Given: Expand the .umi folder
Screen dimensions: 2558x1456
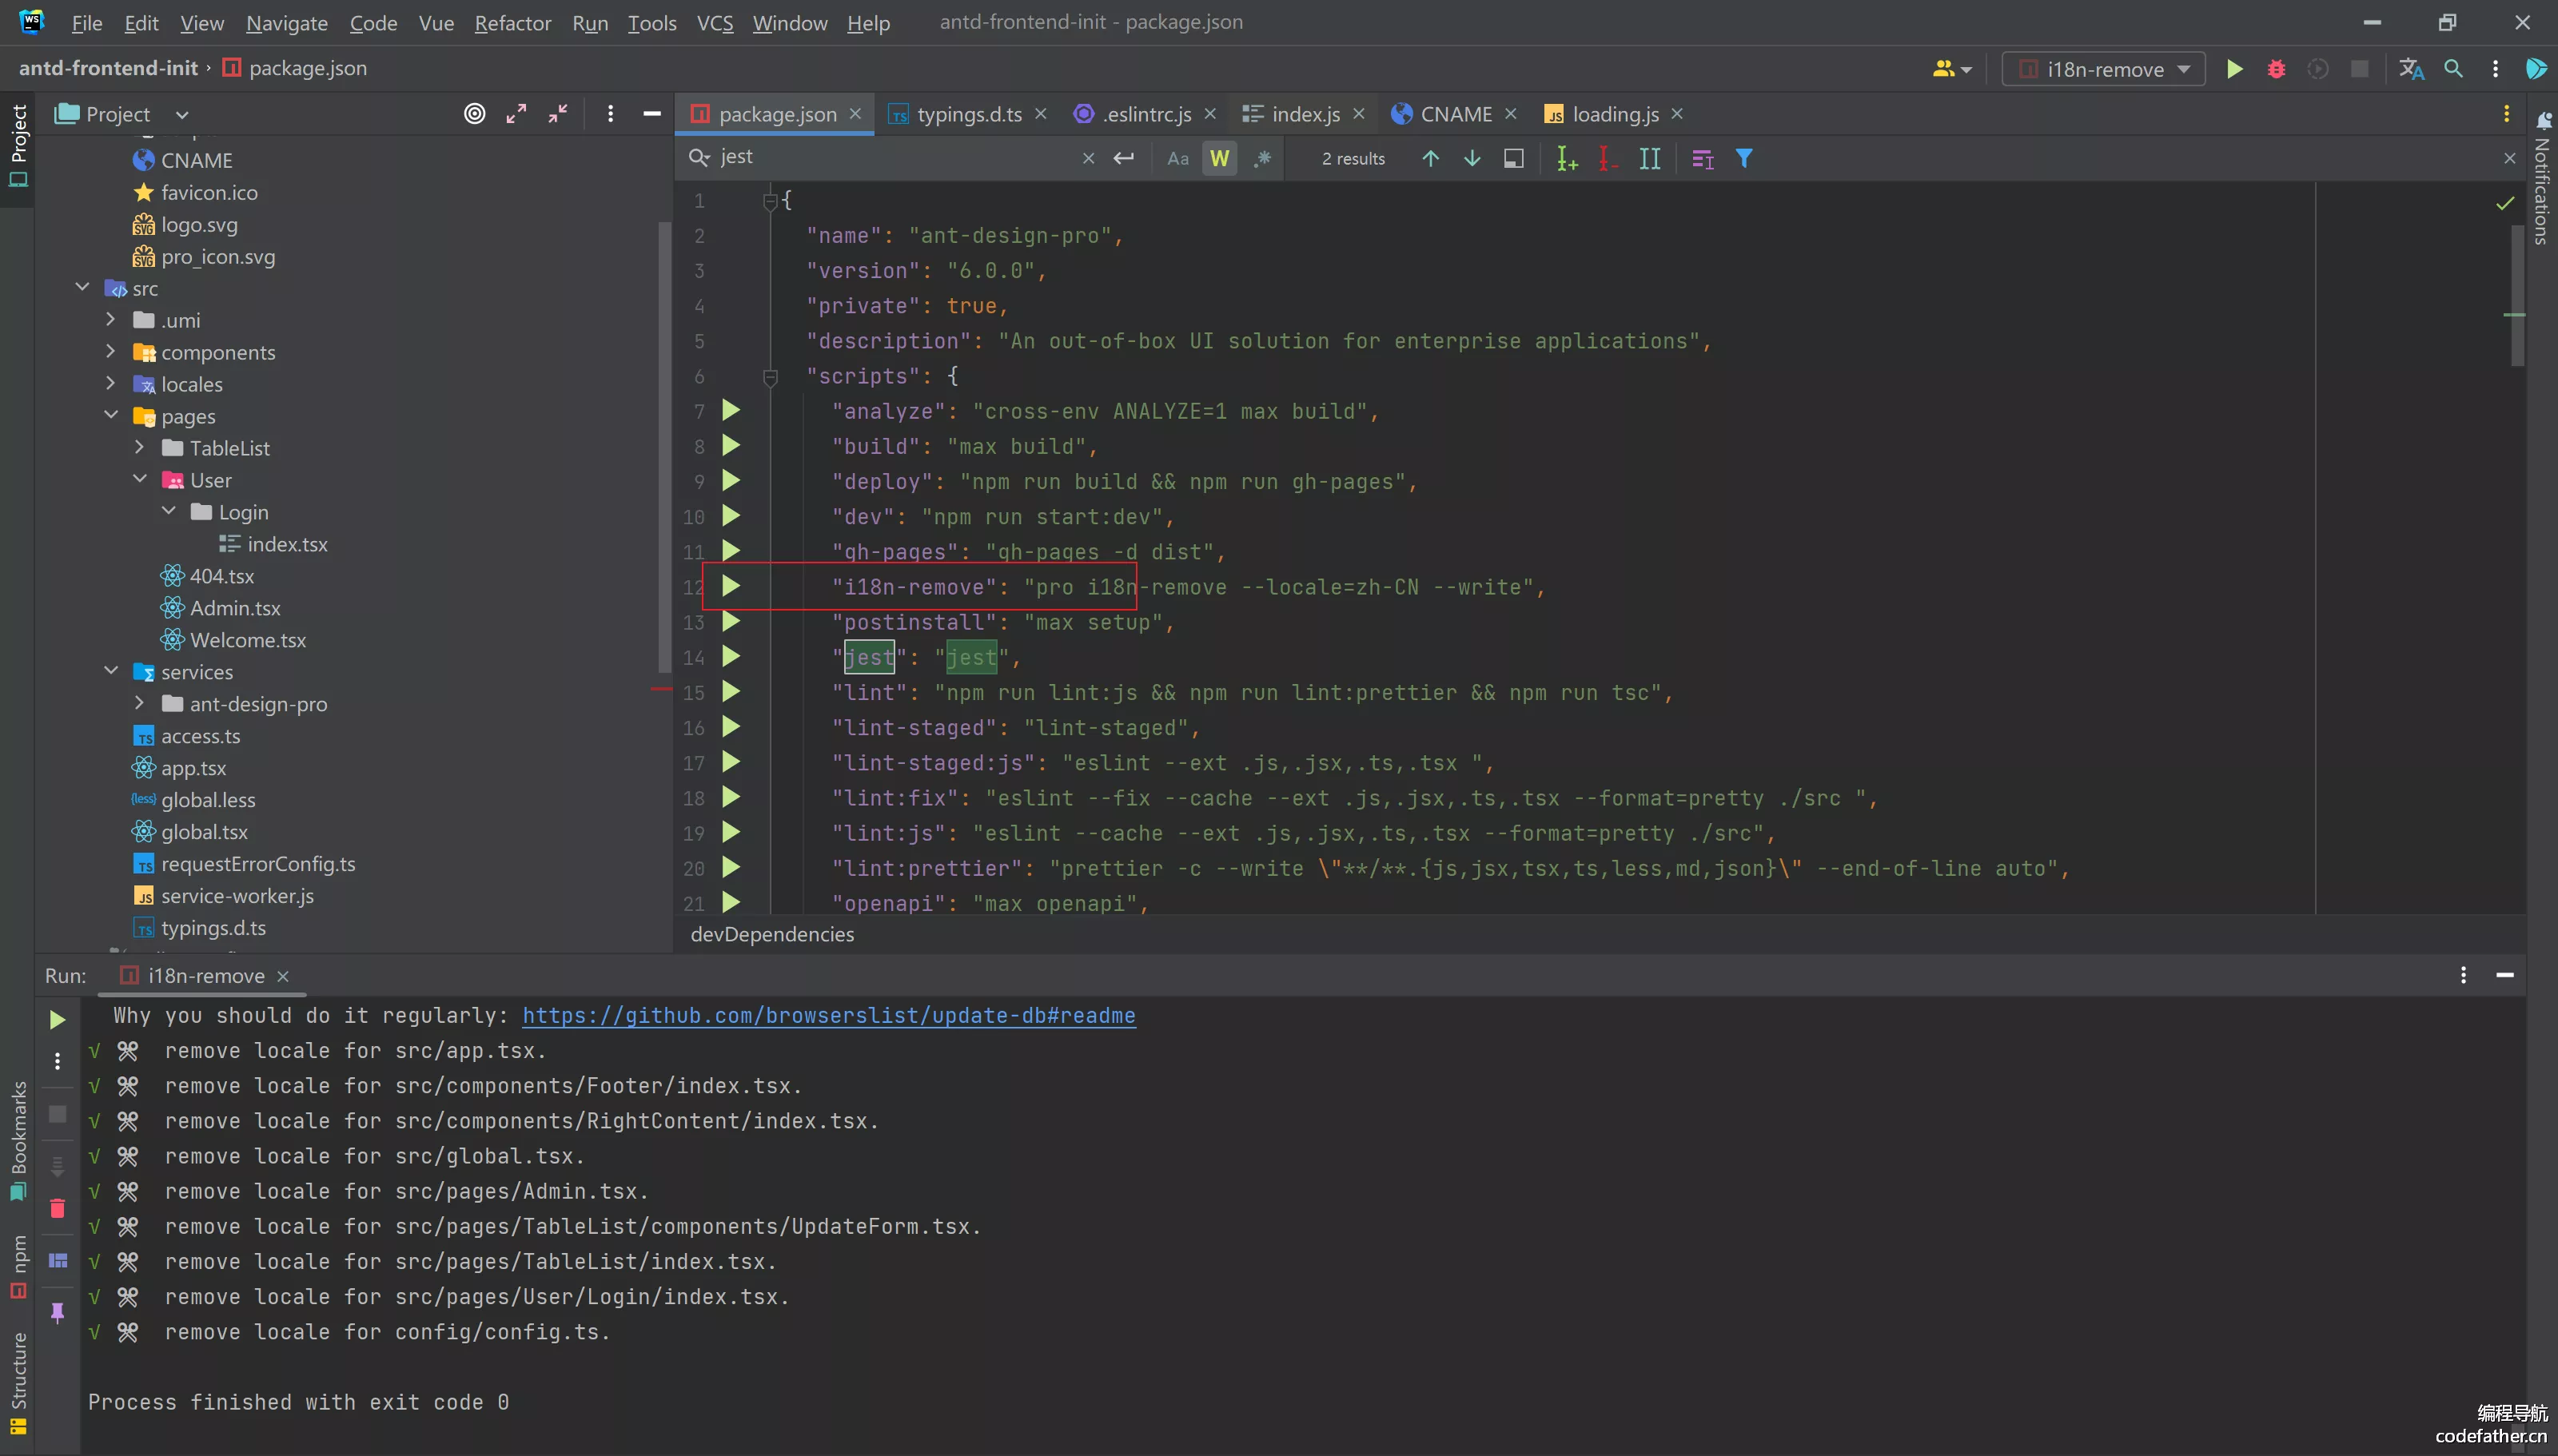Looking at the screenshot, I should tap(111, 320).
